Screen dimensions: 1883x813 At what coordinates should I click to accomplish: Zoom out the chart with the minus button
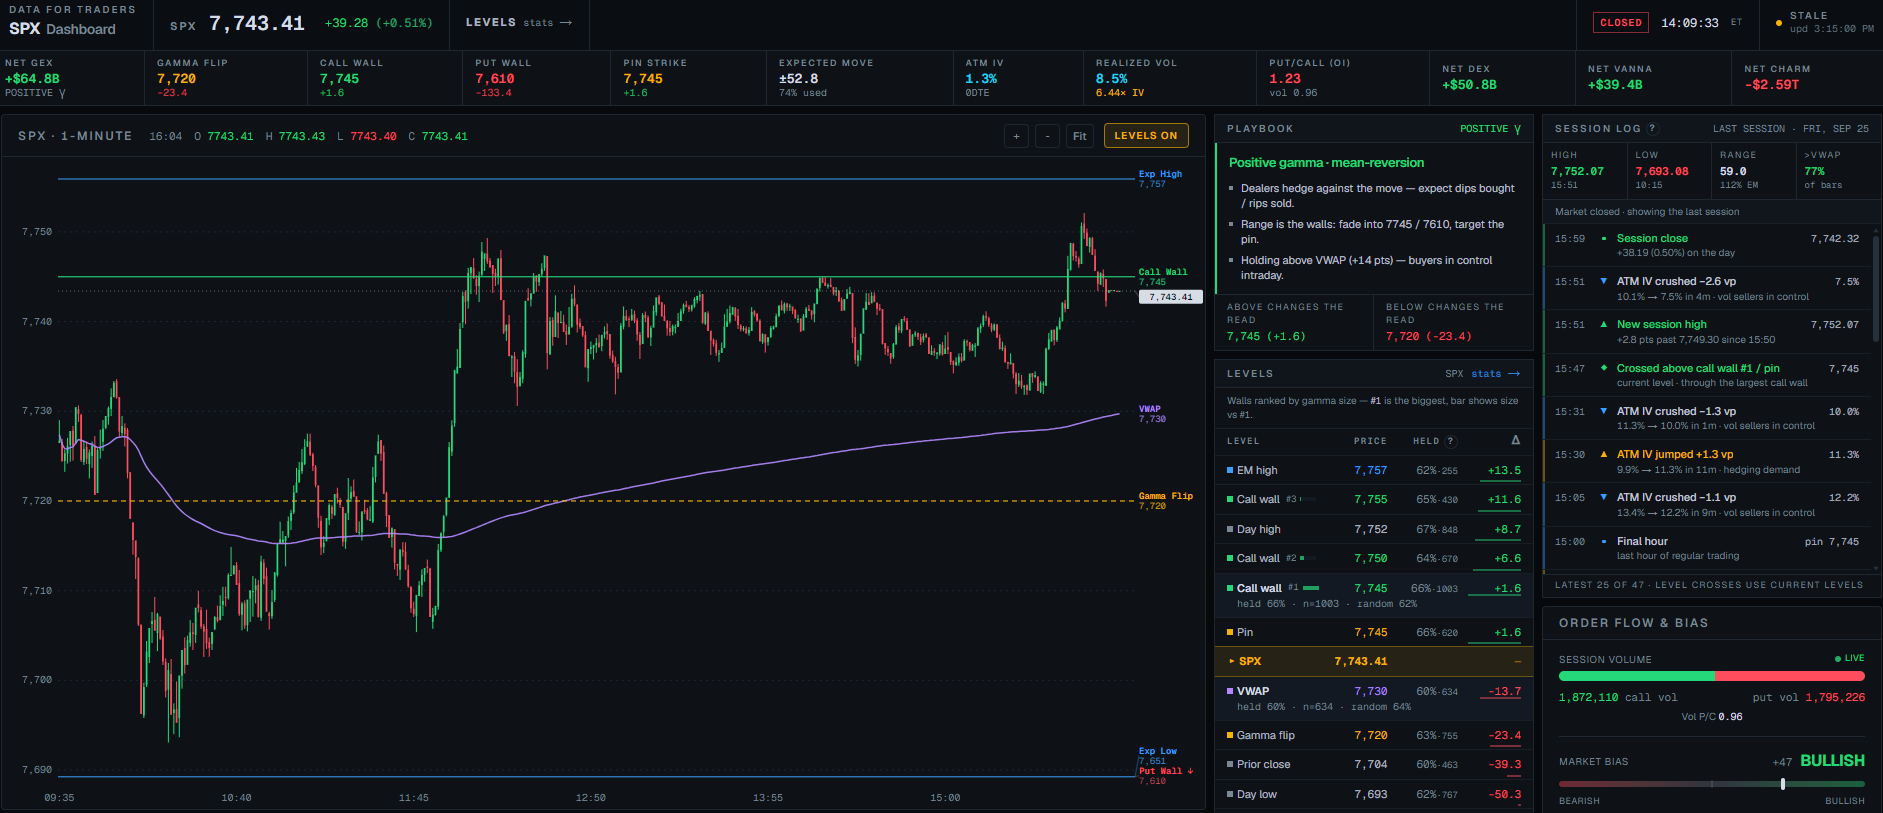pyautogui.click(x=1047, y=136)
